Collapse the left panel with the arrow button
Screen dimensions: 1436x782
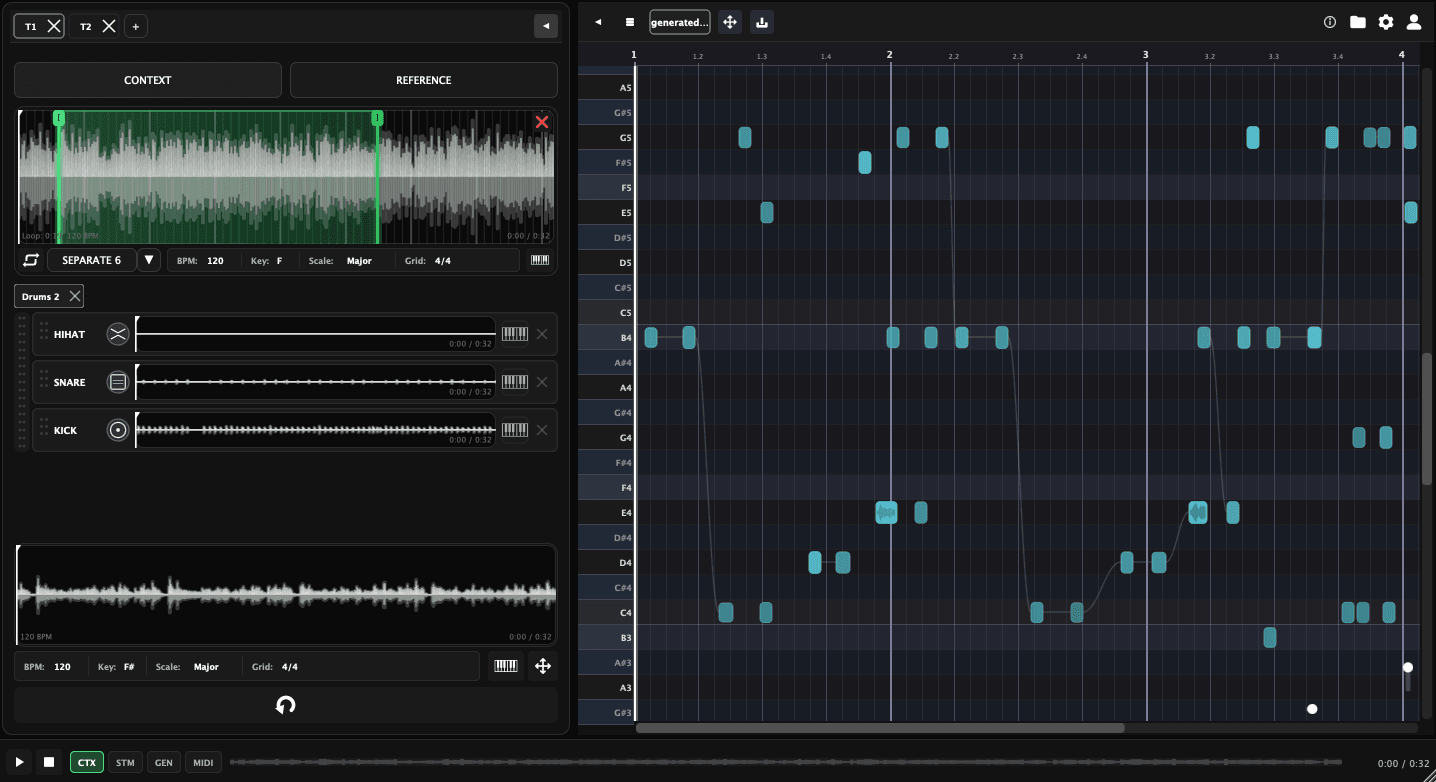(546, 26)
